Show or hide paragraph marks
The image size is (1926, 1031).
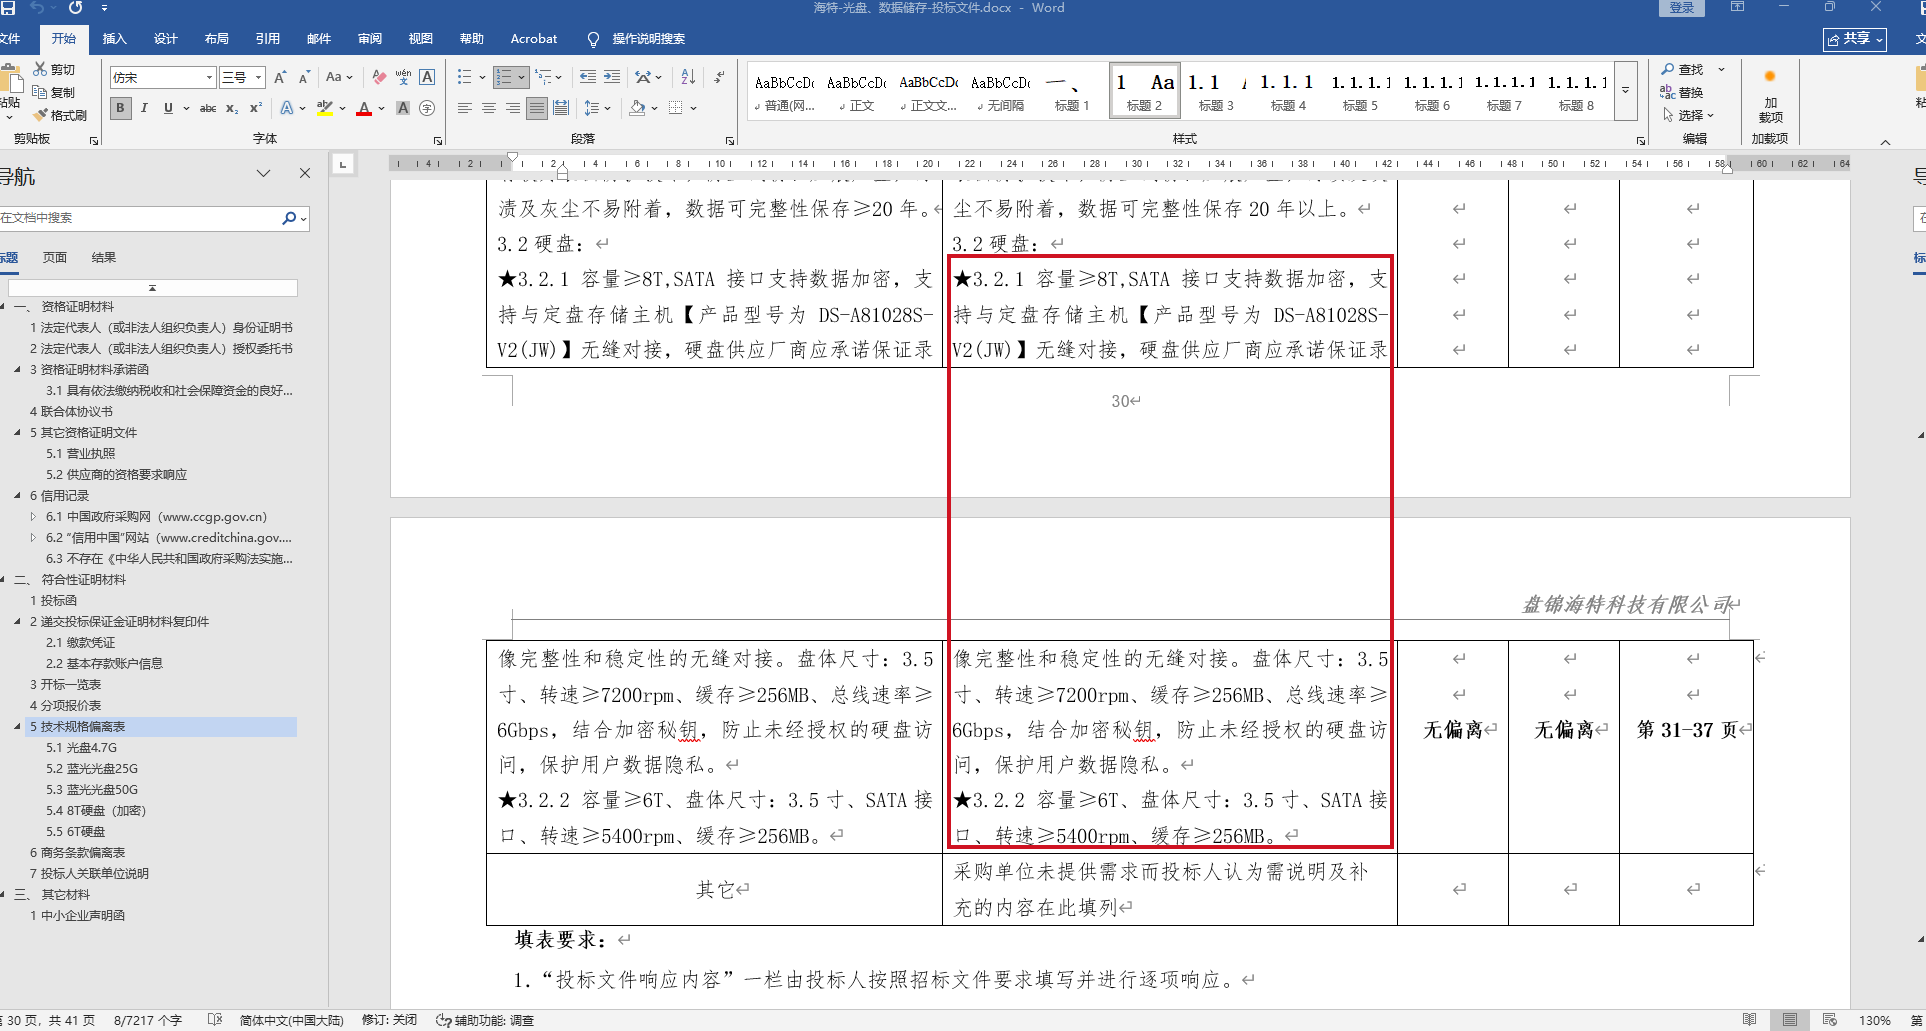pyautogui.click(x=719, y=77)
